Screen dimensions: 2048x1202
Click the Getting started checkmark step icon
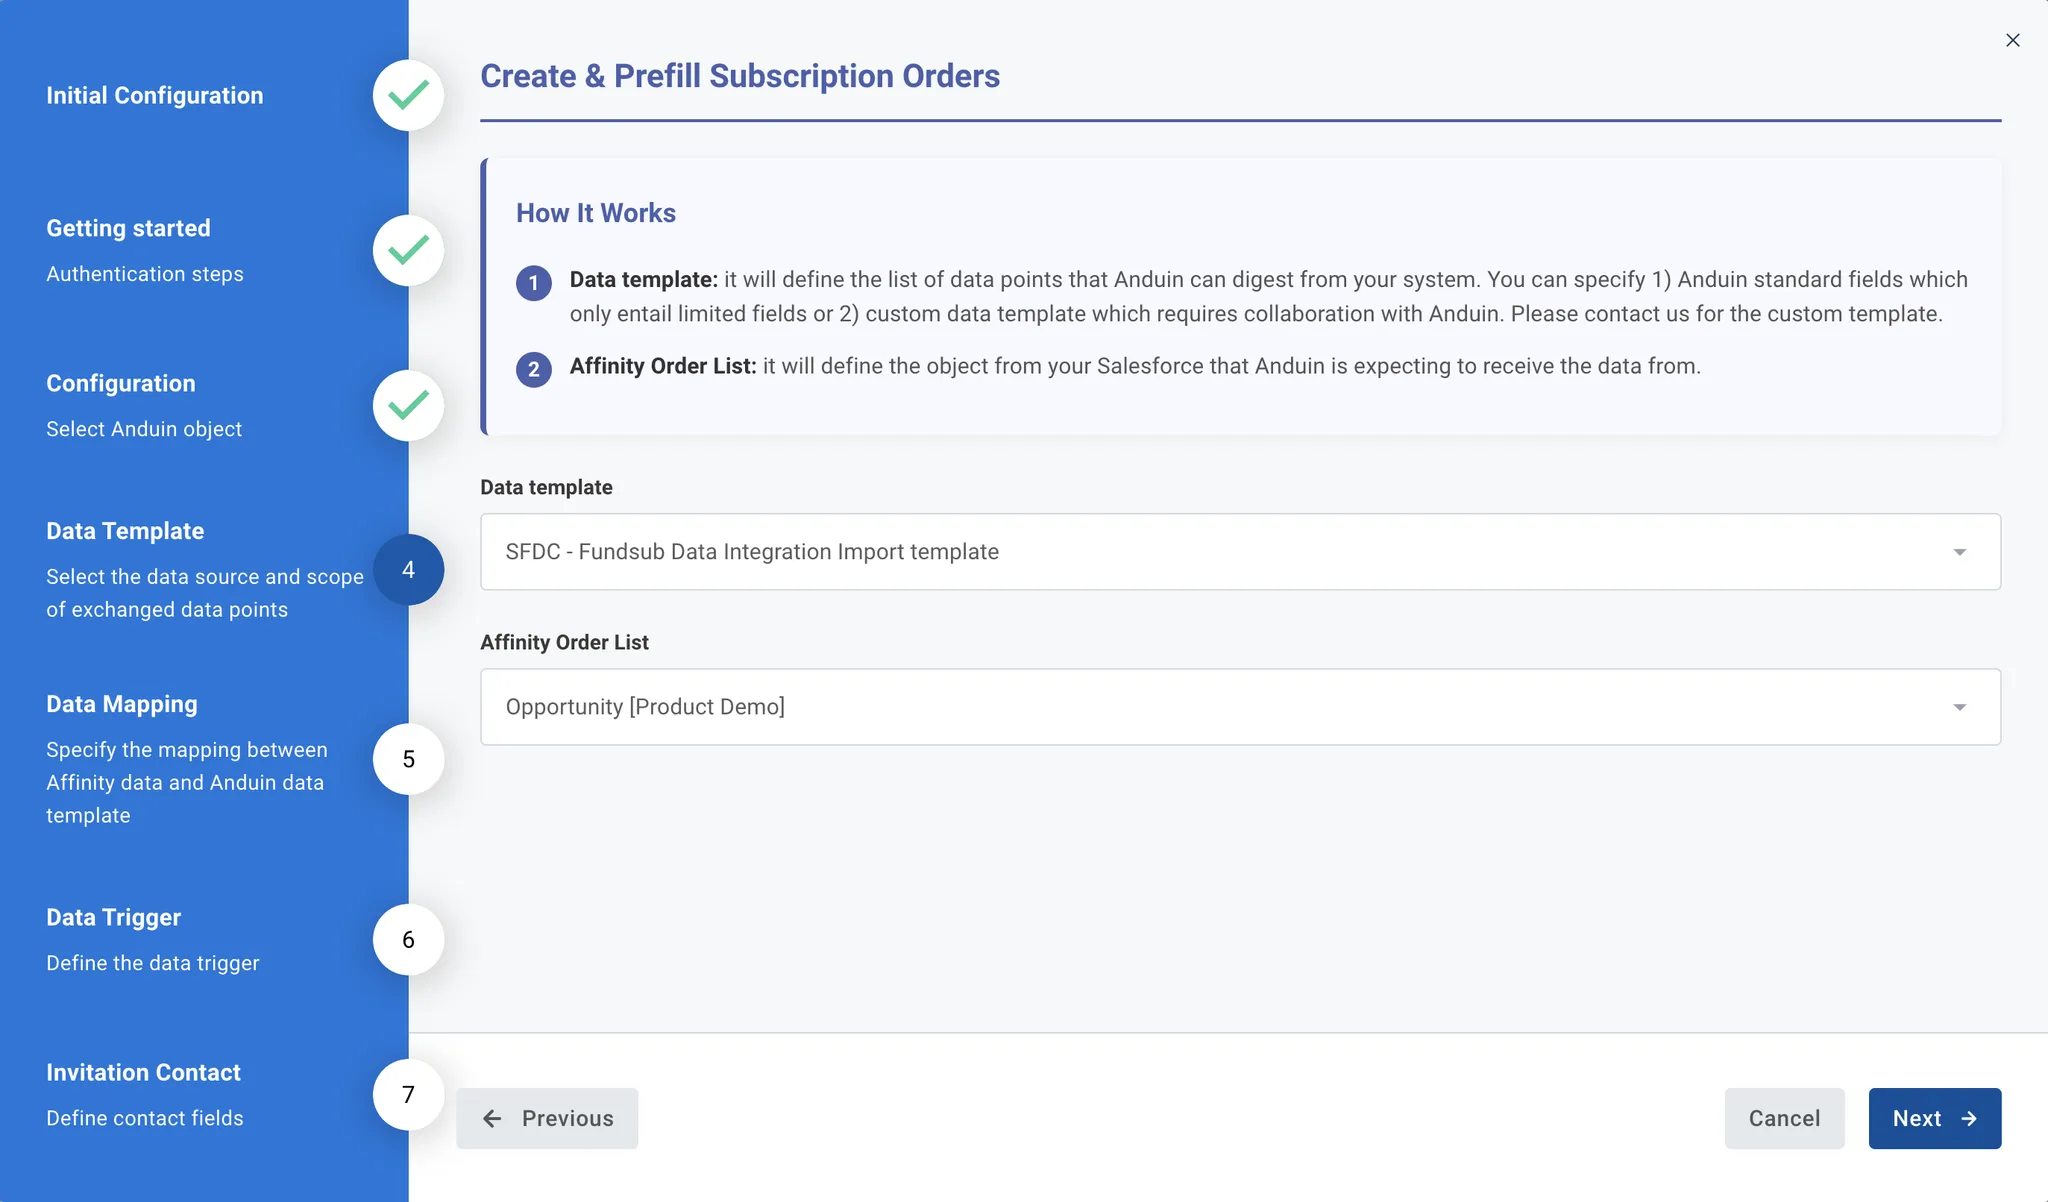pyautogui.click(x=408, y=250)
